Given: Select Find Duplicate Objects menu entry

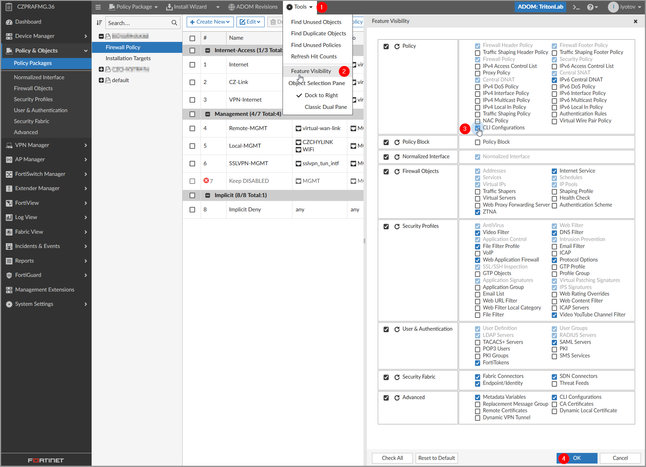Looking at the screenshot, I should 318,33.
